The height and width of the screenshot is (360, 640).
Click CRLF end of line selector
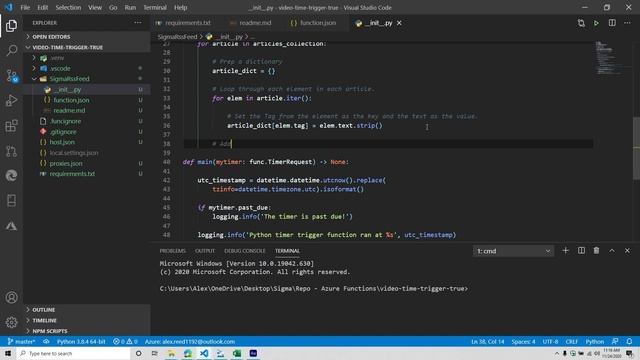[x=571, y=342]
